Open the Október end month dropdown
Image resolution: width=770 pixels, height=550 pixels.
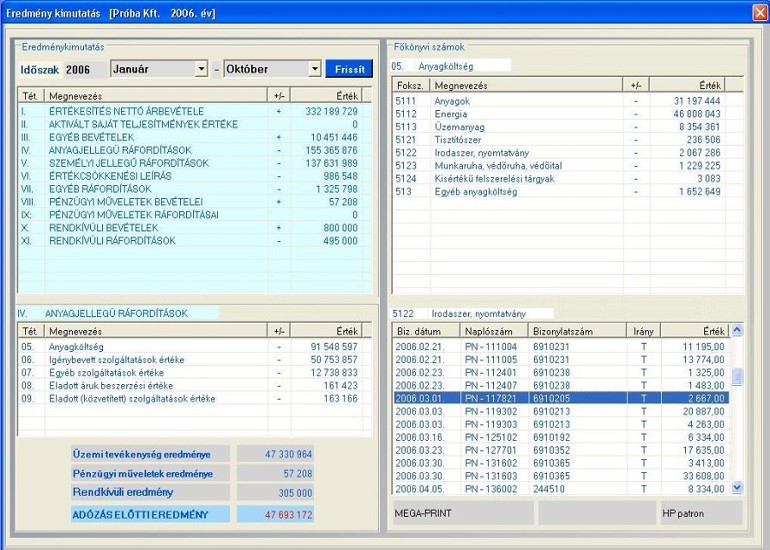315,69
